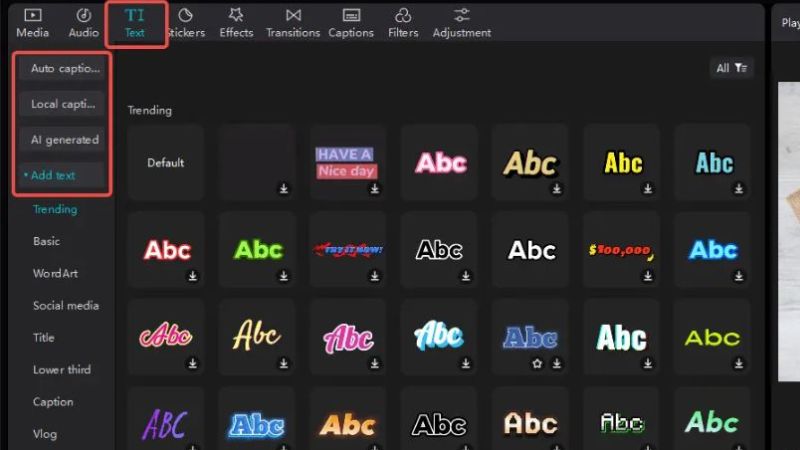Pick the $100,000 text preset
The height and width of the screenshot is (450, 800).
(621, 250)
